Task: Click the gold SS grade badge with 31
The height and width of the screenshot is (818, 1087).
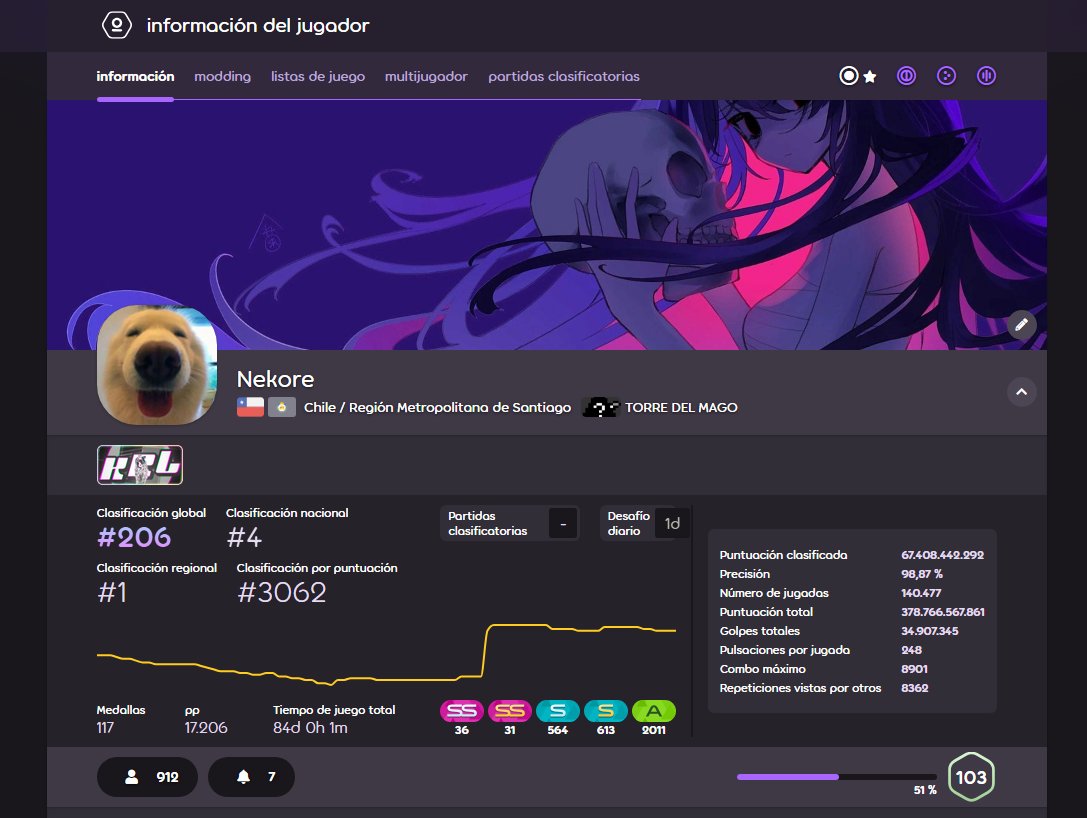Action: pyautogui.click(x=510, y=711)
